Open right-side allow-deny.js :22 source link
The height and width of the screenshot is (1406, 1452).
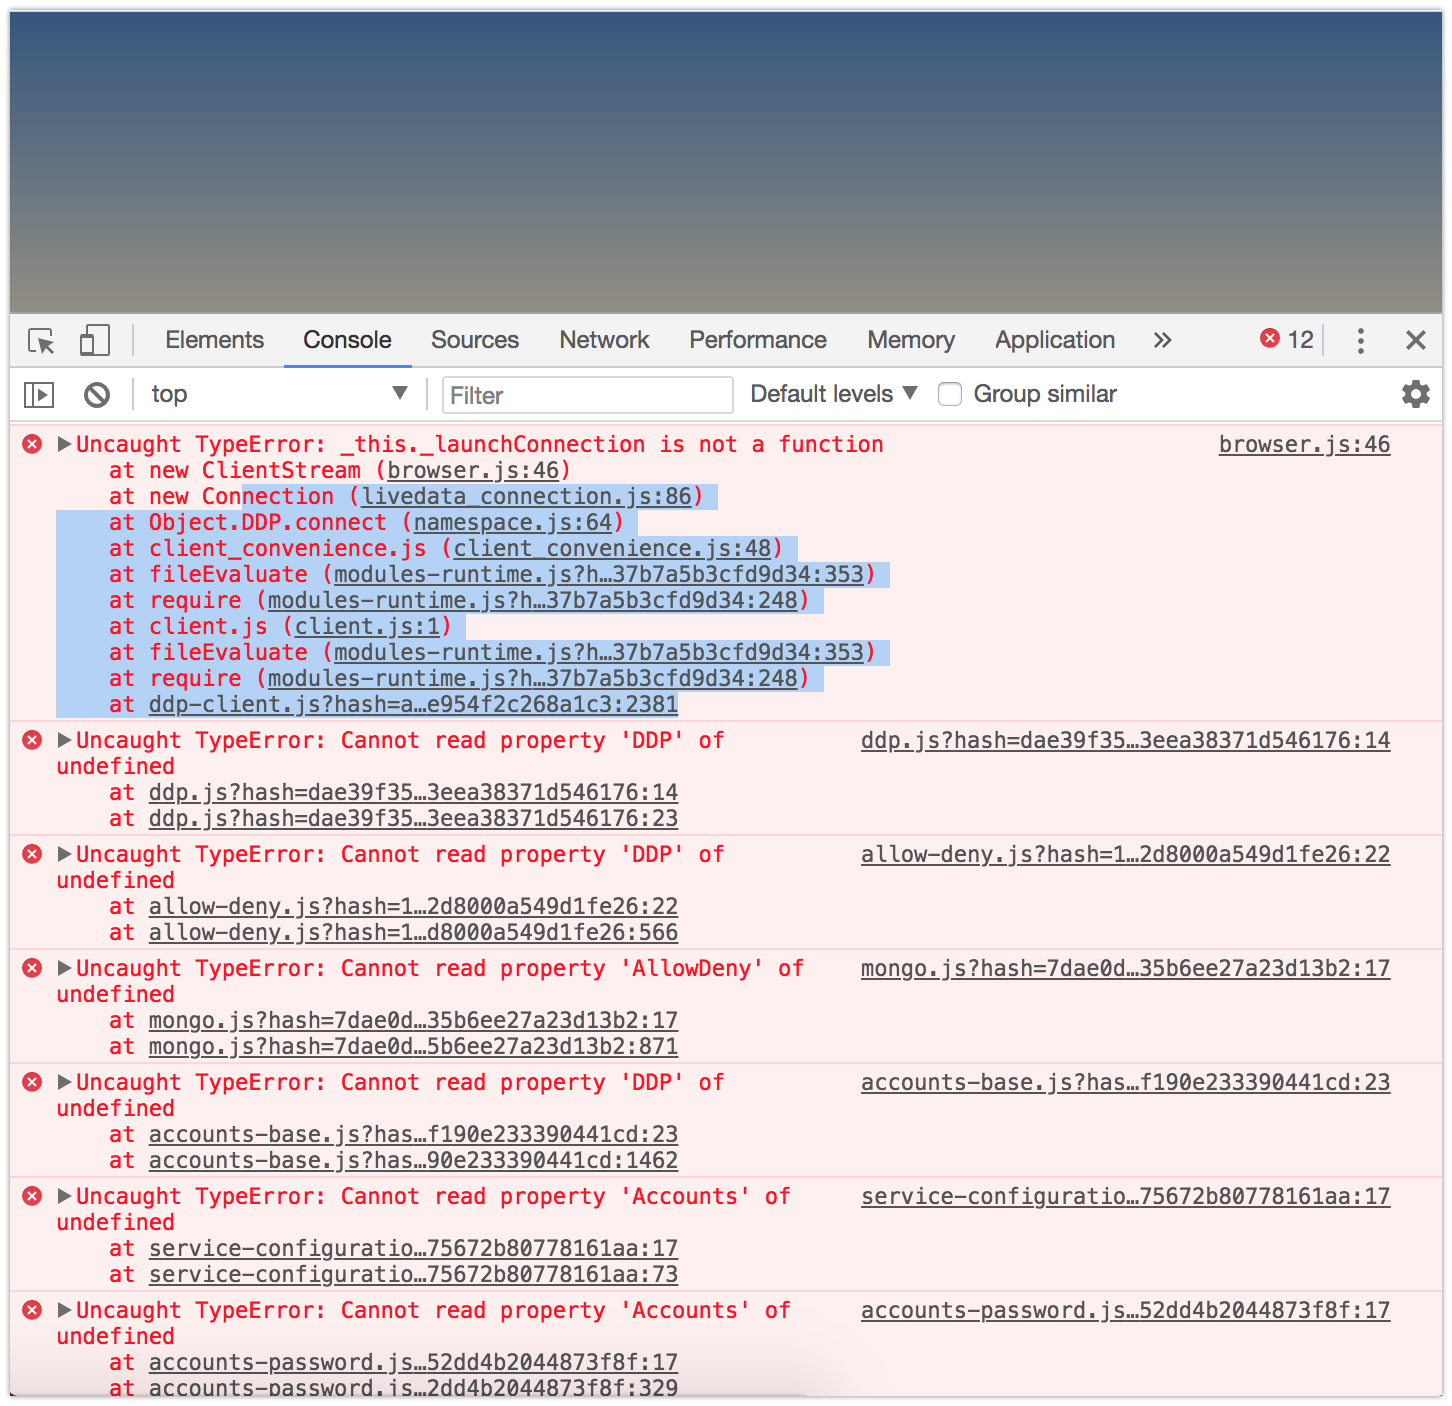[x=1125, y=854]
